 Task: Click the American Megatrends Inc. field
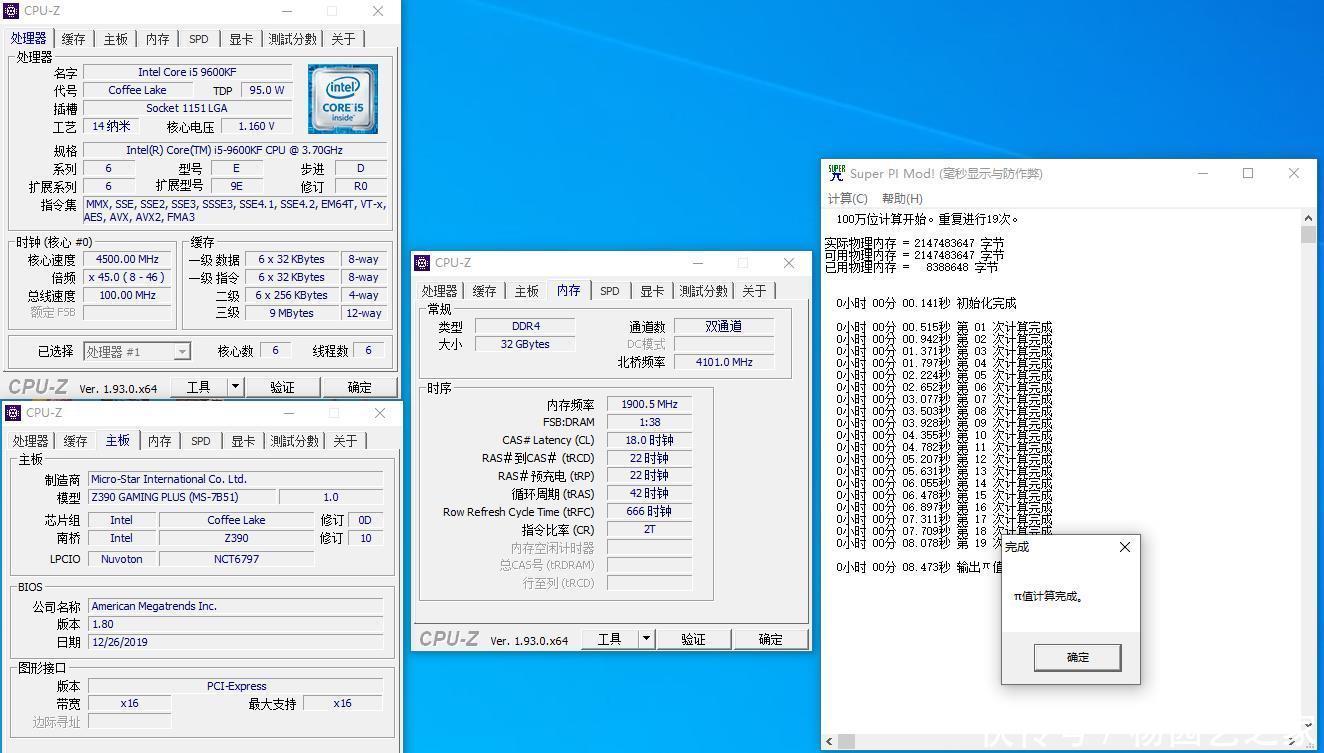(x=235, y=606)
